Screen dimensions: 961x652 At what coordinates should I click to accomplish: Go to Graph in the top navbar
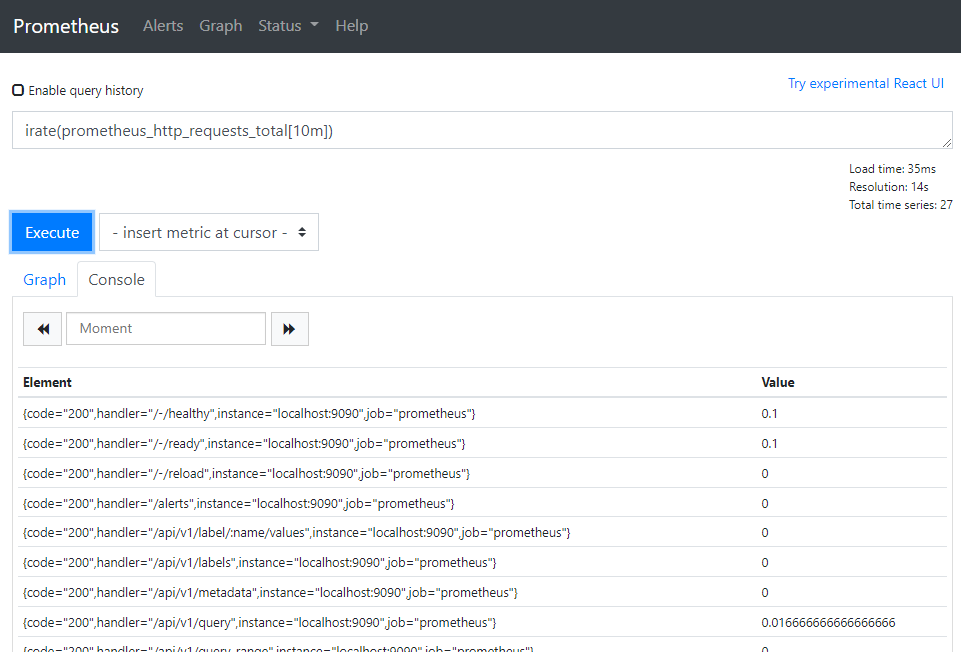coord(220,26)
